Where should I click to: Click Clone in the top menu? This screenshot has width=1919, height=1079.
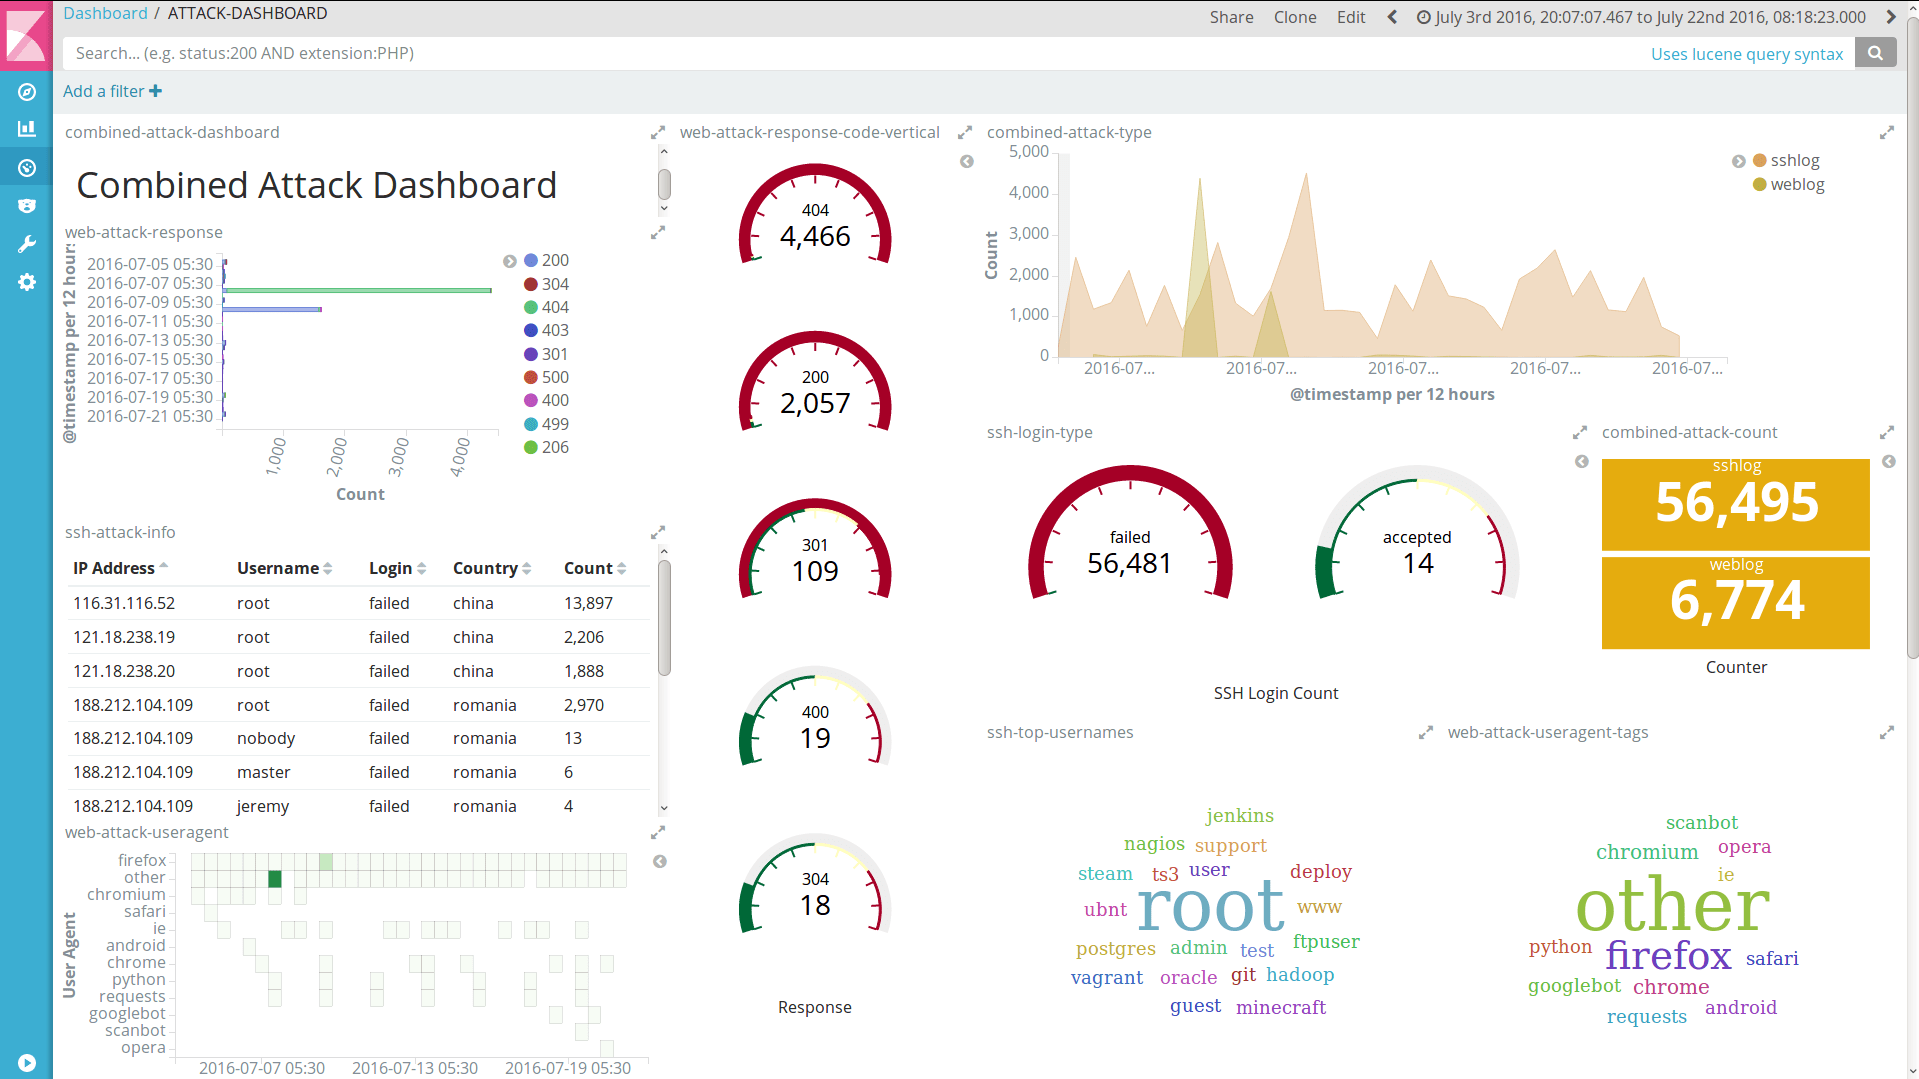[x=1294, y=17]
